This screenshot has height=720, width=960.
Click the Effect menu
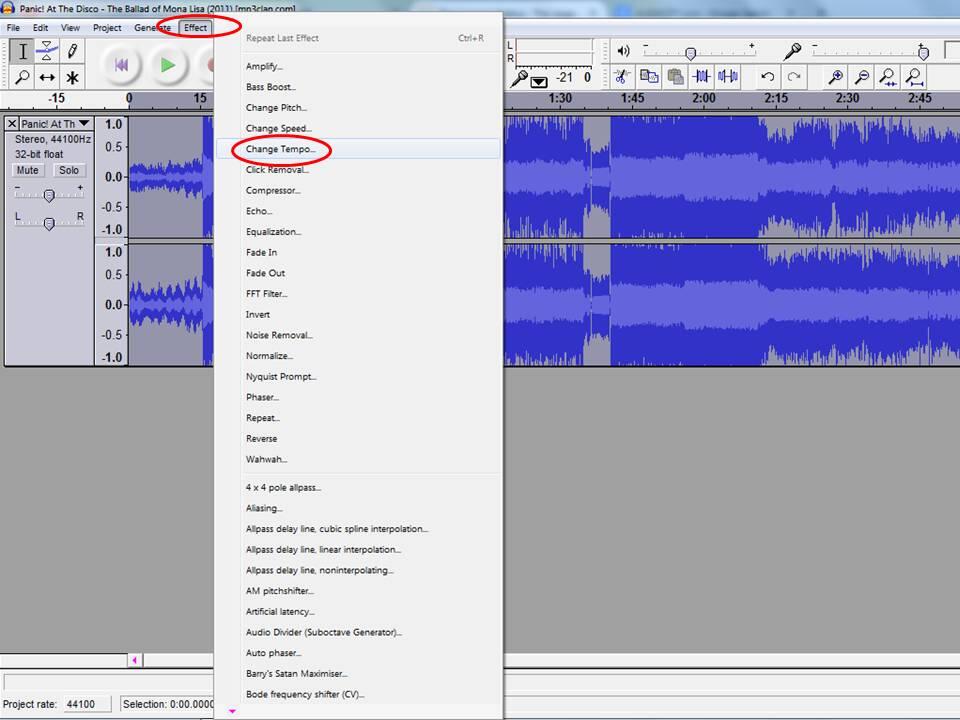(195, 28)
